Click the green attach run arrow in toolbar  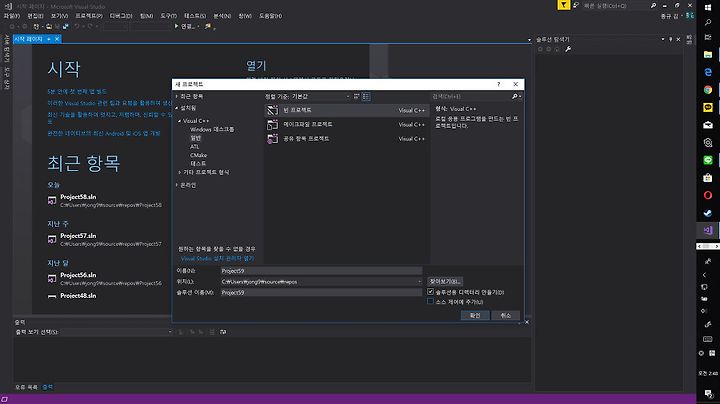pos(176,26)
